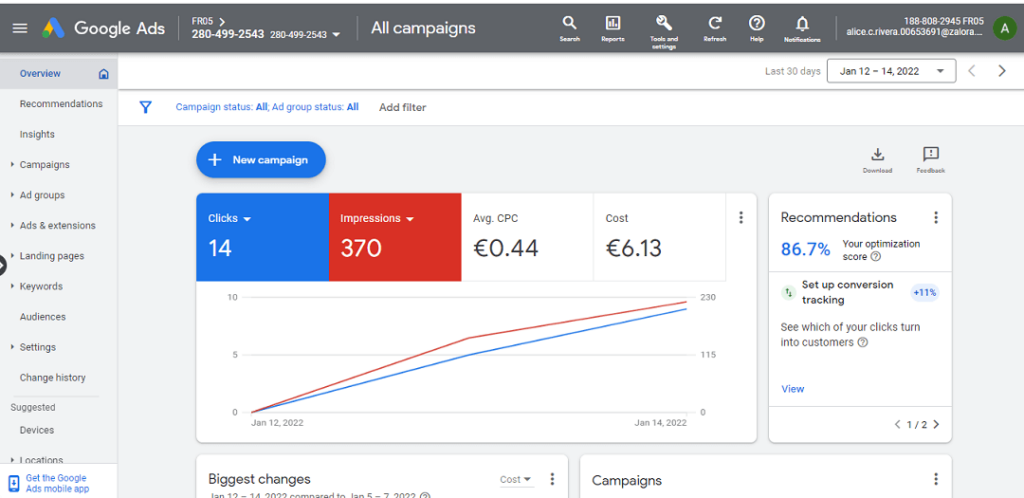
Task: Expand the Campaigns sidebar item
Action: [44, 164]
